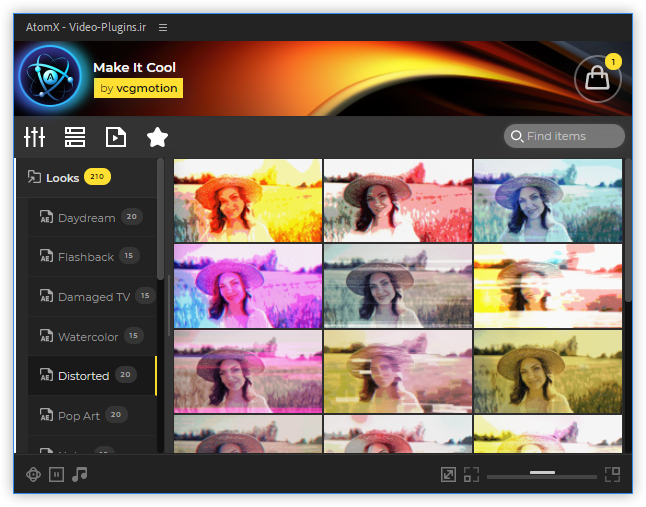Click the yellow notification badge showing 1
The height and width of the screenshot is (507, 646).
click(x=613, y=62)
